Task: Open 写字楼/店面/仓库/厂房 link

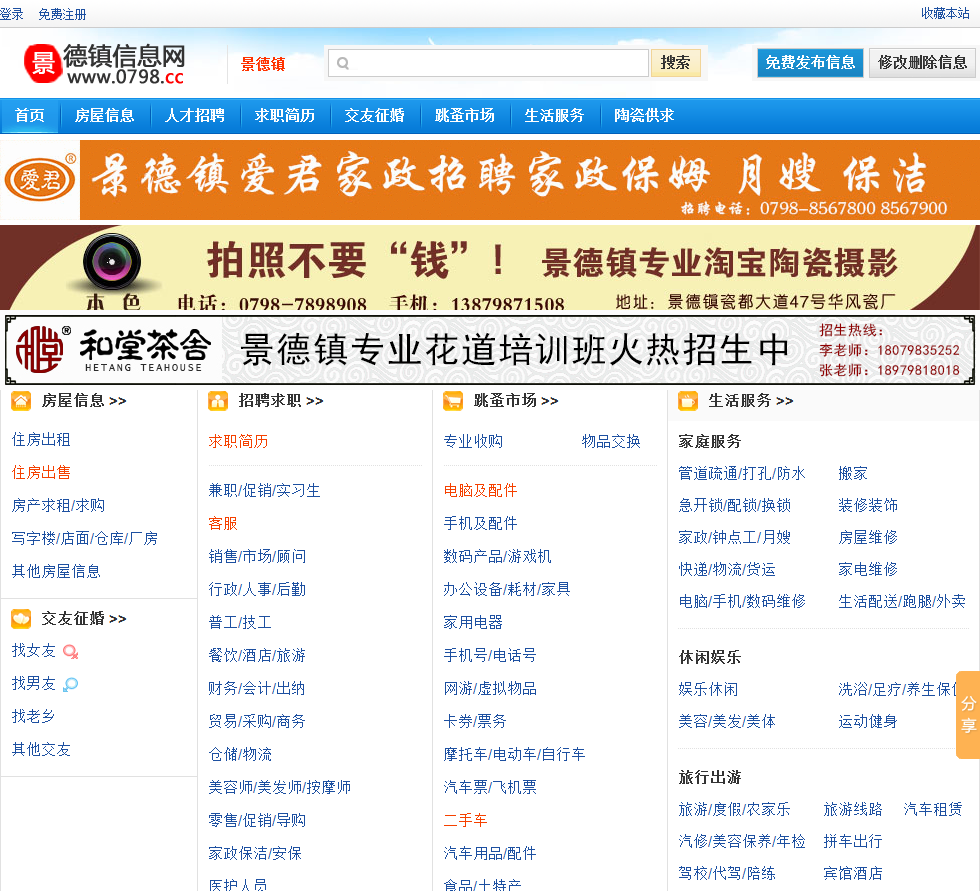Action: coord(85,539)
